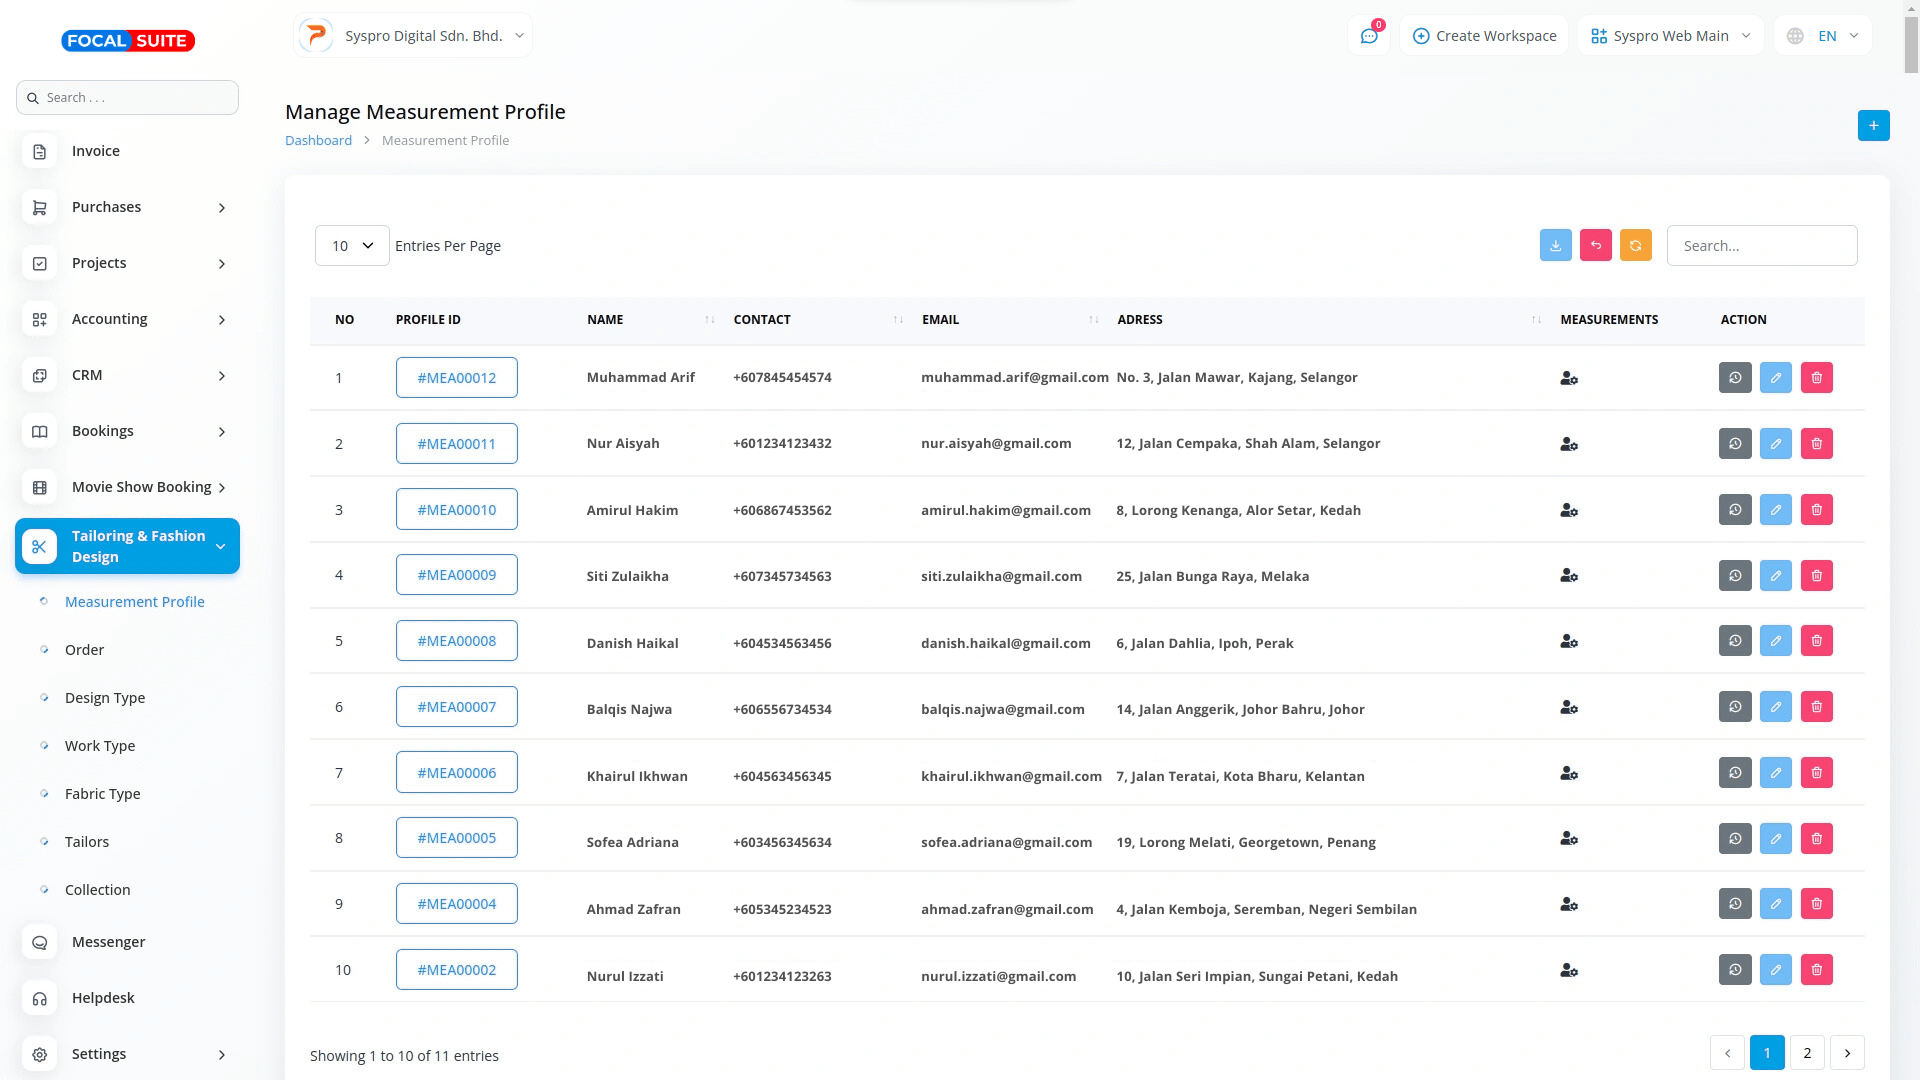Viewport: 1920px width, 1080px height.
Task: Open the EN language dropdown
Action: [1824, 36]
